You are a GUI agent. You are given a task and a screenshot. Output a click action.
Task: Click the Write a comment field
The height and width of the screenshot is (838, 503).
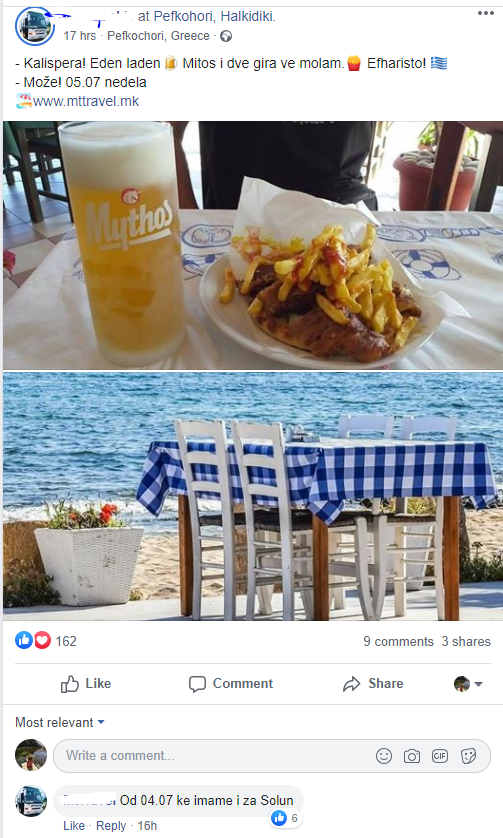272,756
